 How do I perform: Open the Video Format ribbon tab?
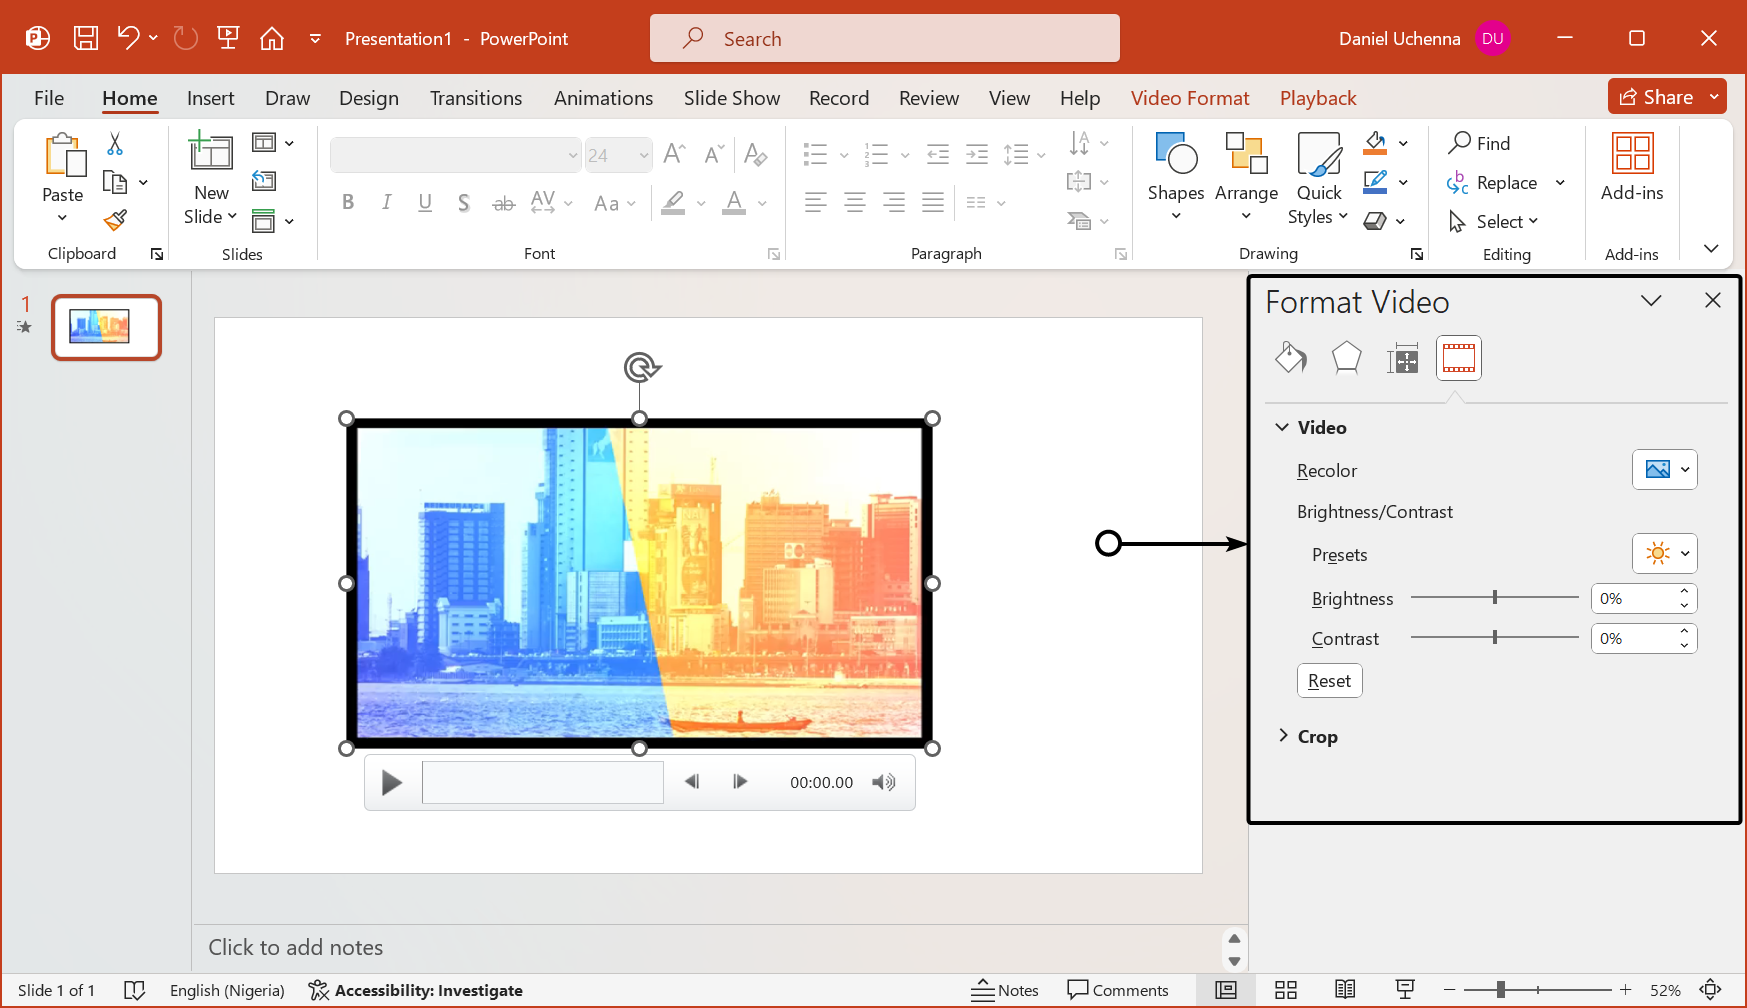(1189, 98)
